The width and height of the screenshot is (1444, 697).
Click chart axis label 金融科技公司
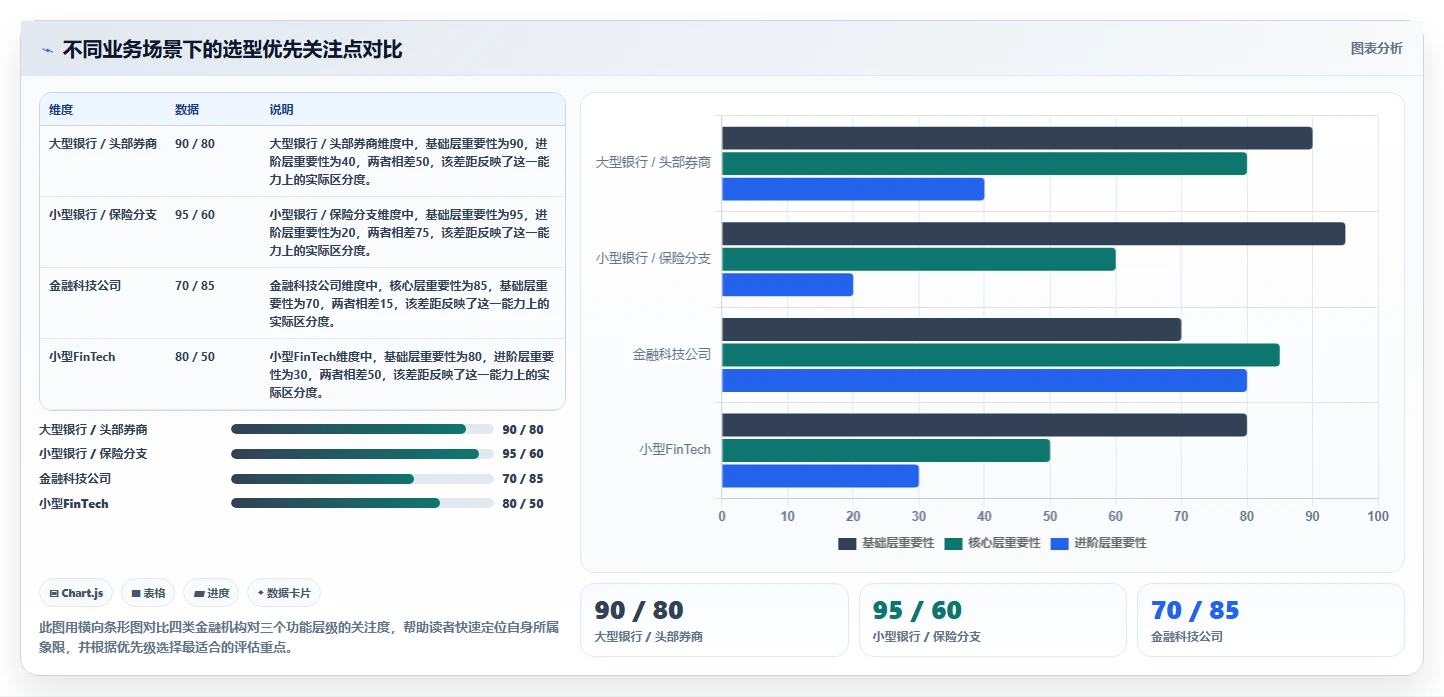point(672,354)
